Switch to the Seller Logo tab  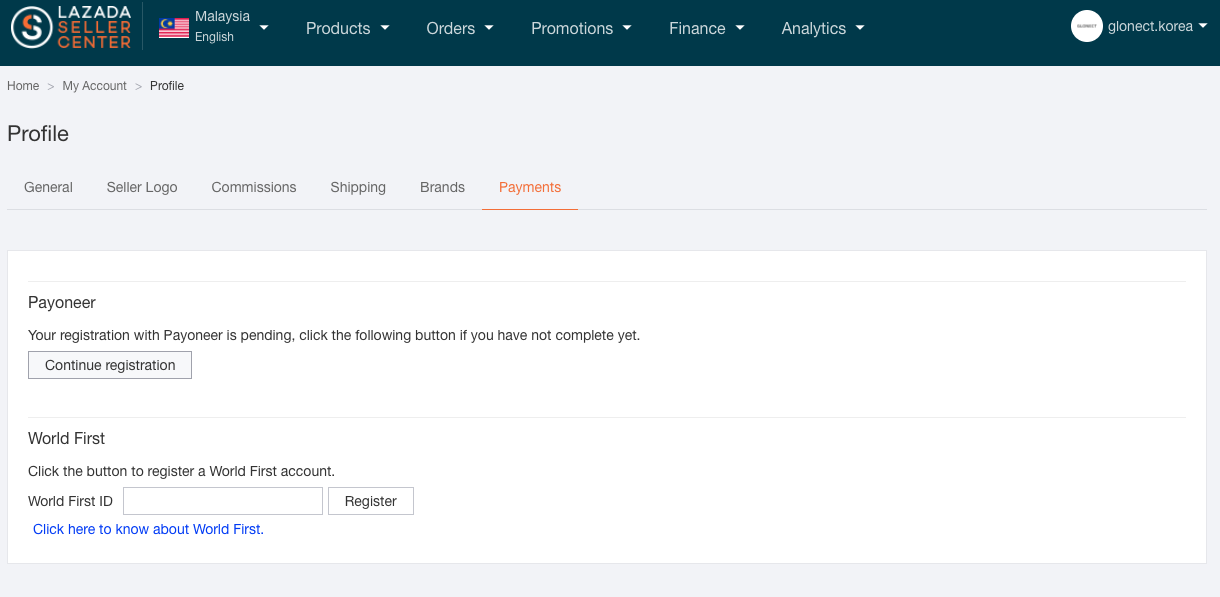(x=142, y=187)
